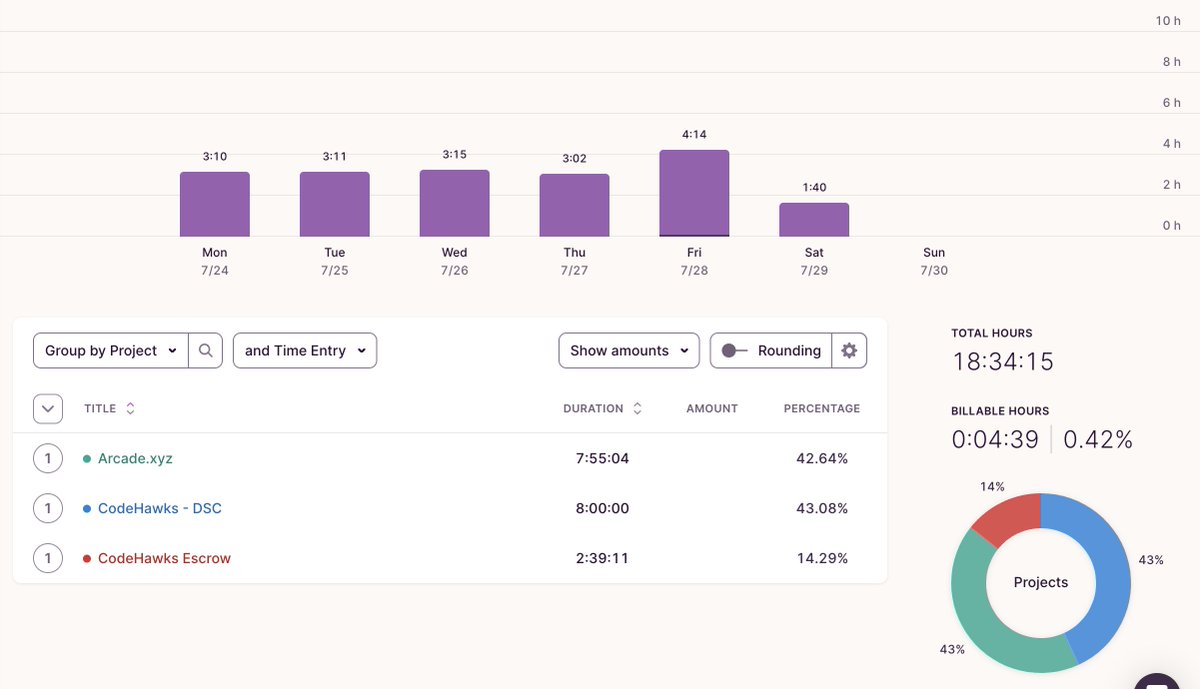The width and height of the screenshot is (1200, 689).
Task: Click the Arcade.xyz entry count circle
Action: [48, 459]
